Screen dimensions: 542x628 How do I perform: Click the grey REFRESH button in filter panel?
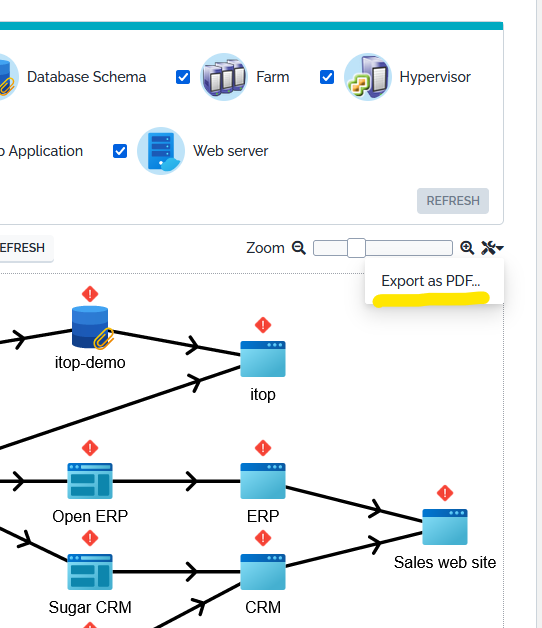(453, 201)
